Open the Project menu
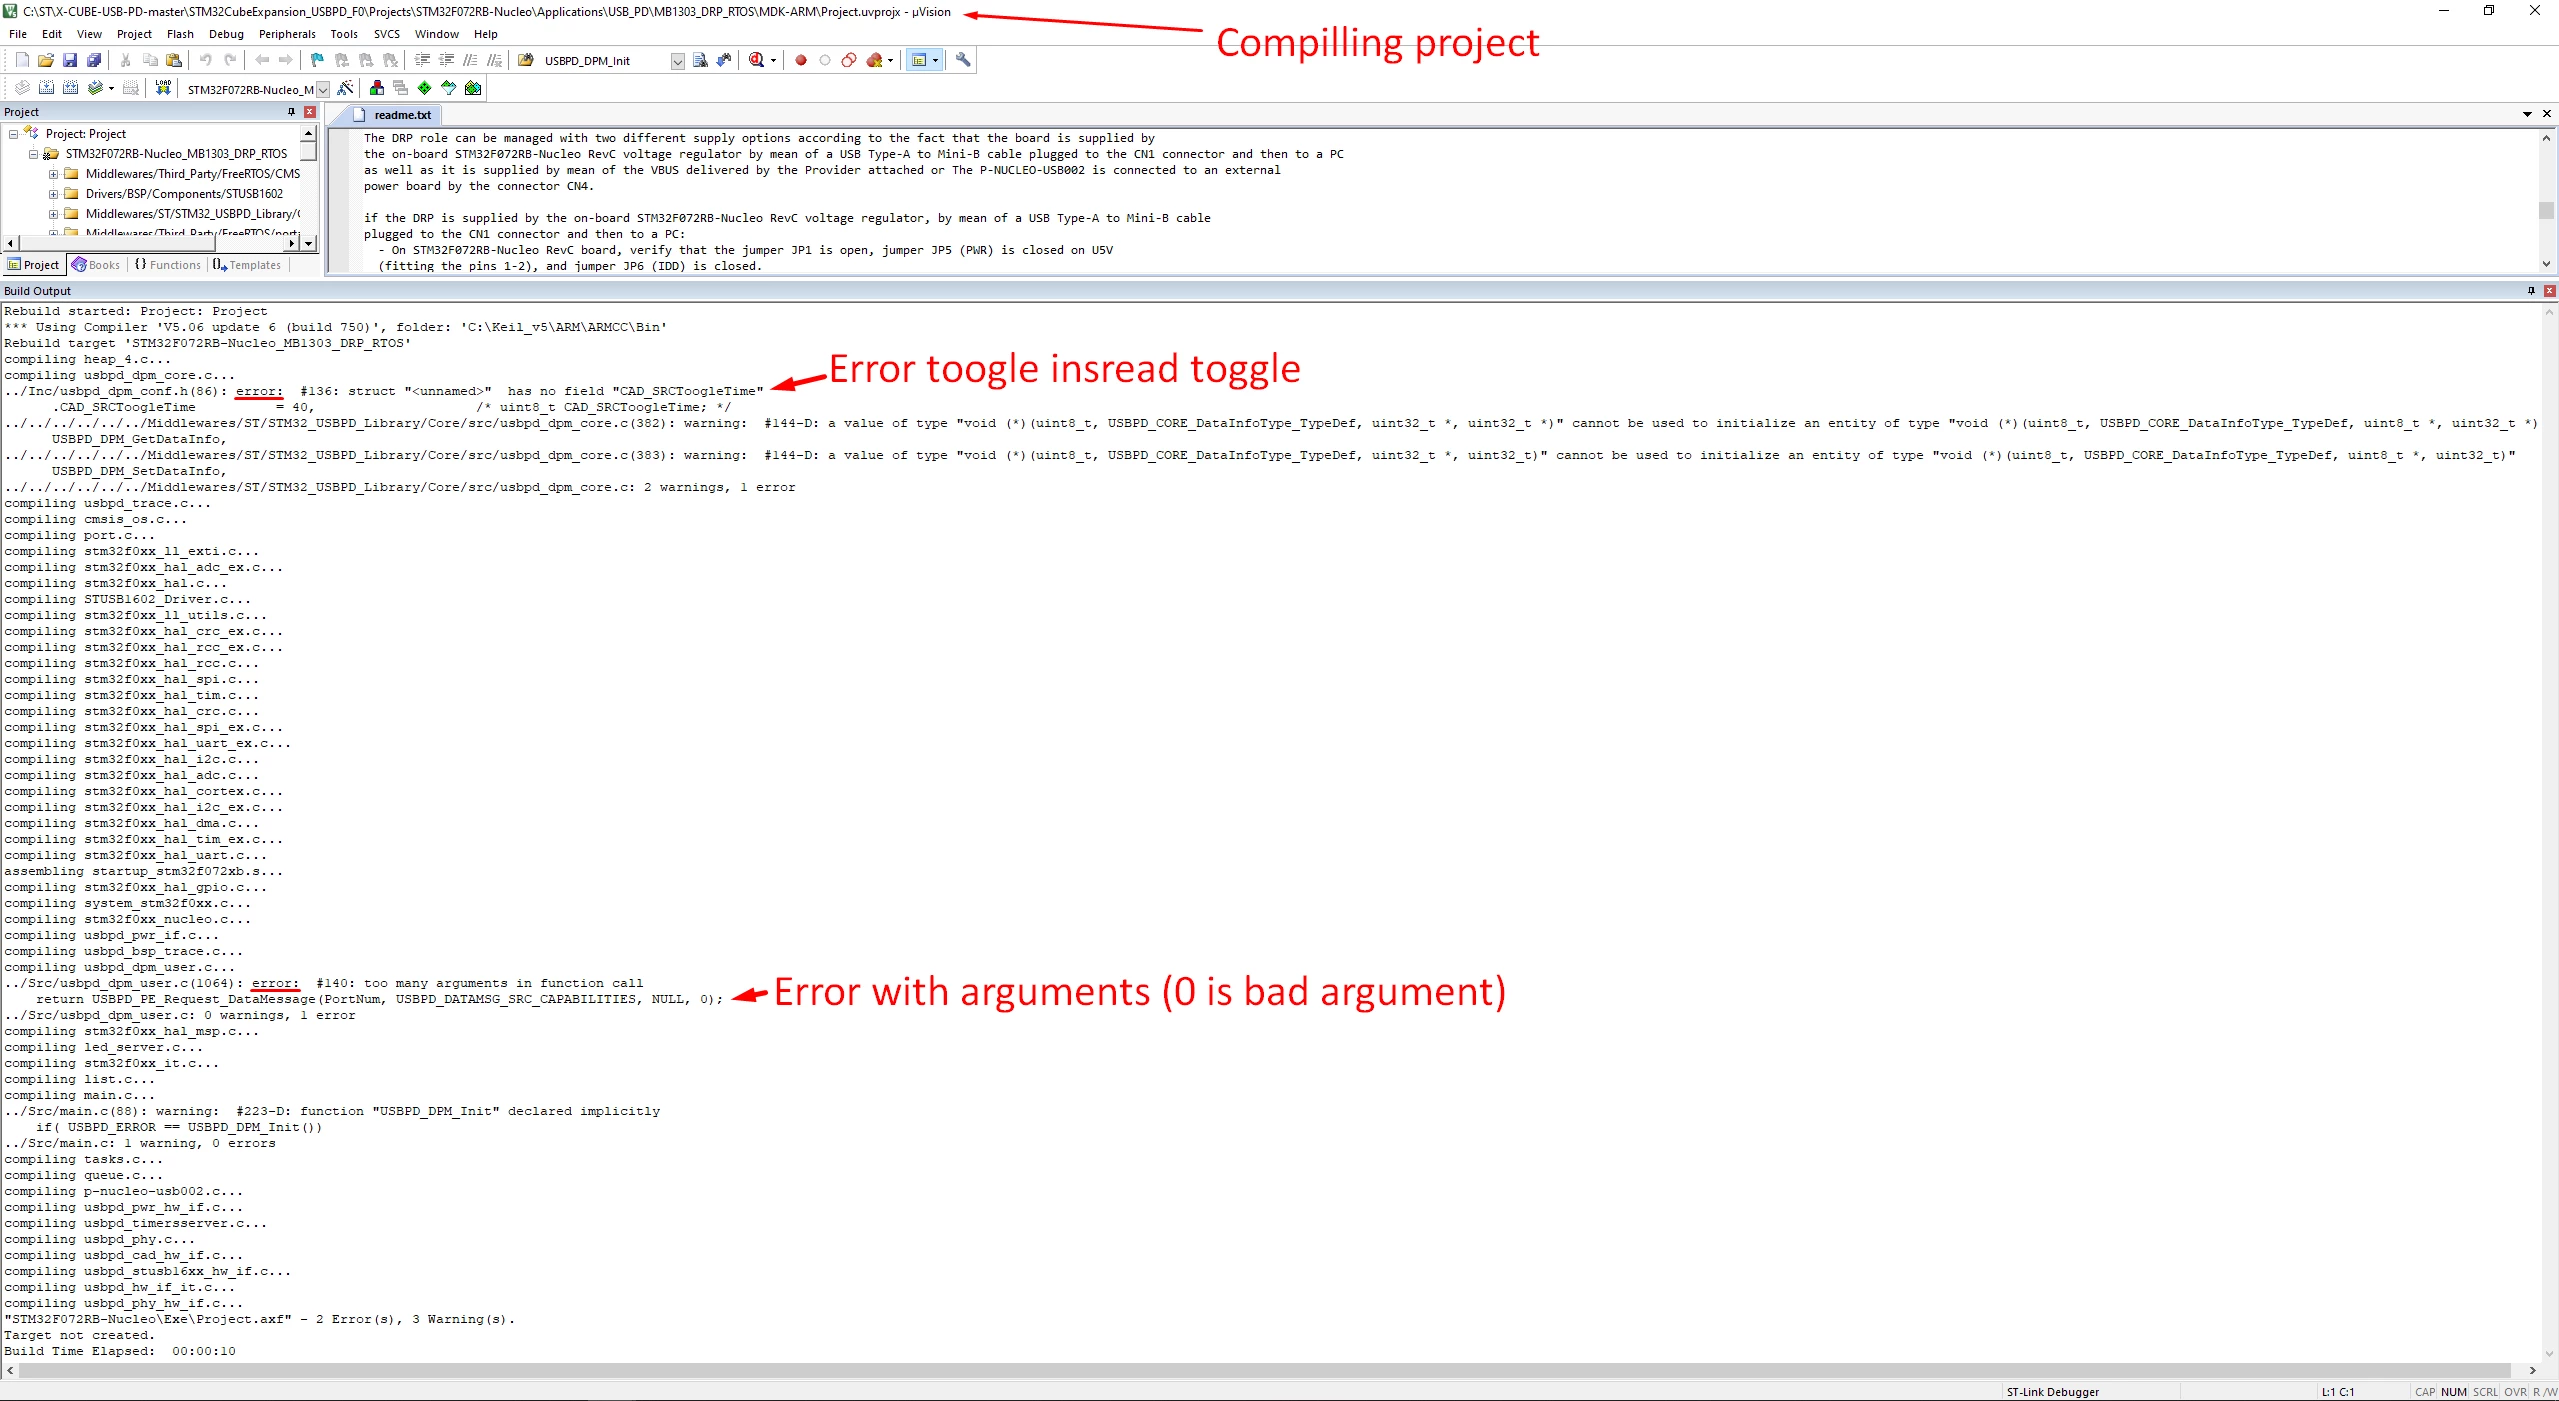Image resolution: width=2559 pixels, height=1401 pixels. (x=134, y=34)
